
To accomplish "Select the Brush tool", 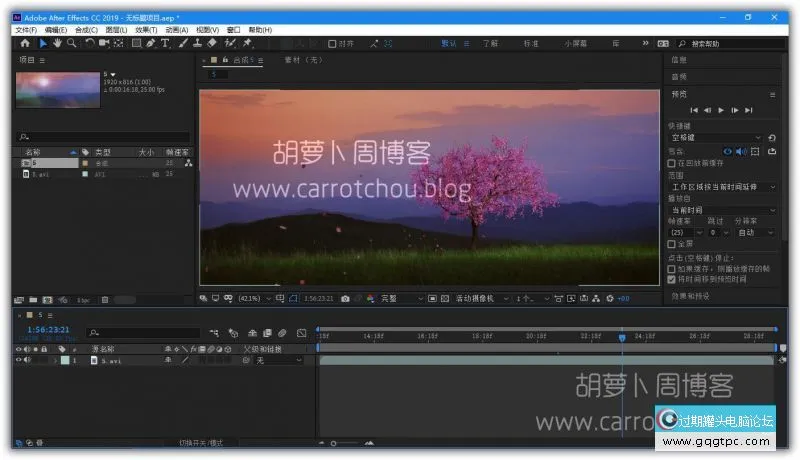I will click(183, 43).
